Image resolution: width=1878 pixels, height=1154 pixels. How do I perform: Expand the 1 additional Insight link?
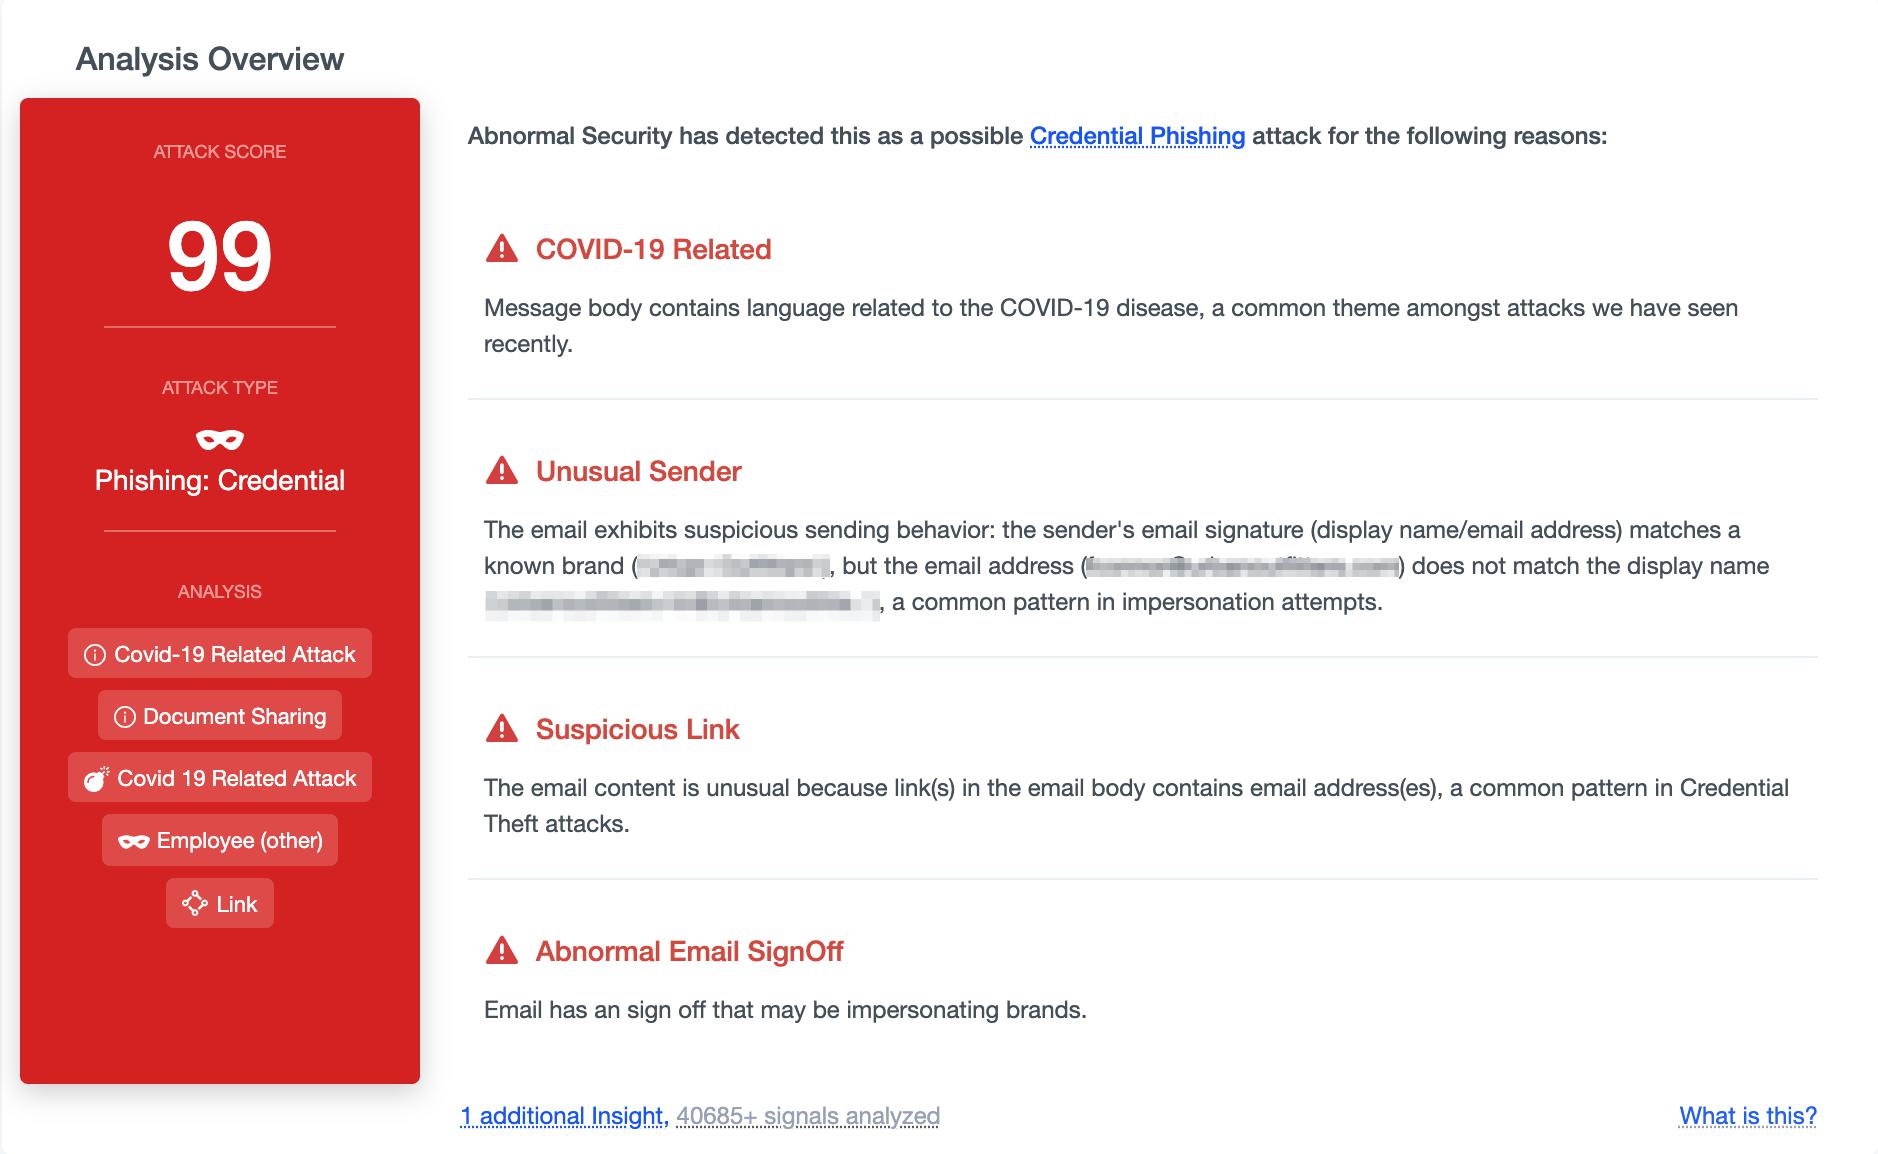tap(562, 1116)
